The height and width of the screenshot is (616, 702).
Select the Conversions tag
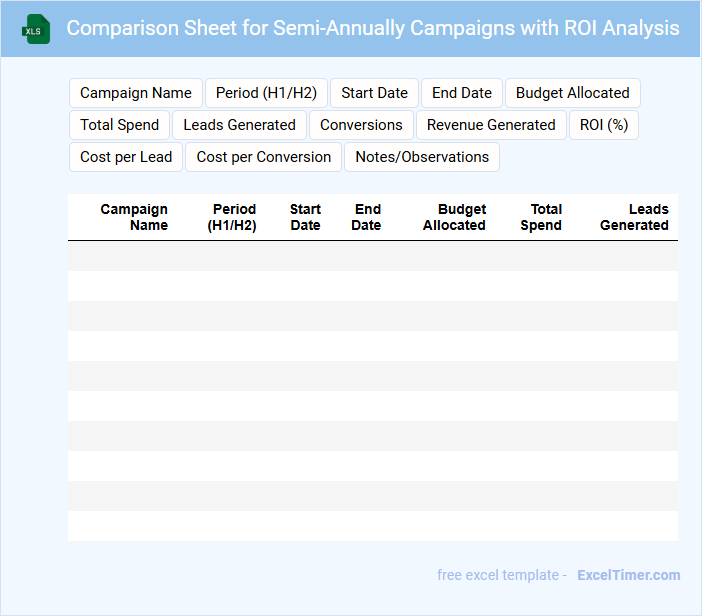[361, 125]
